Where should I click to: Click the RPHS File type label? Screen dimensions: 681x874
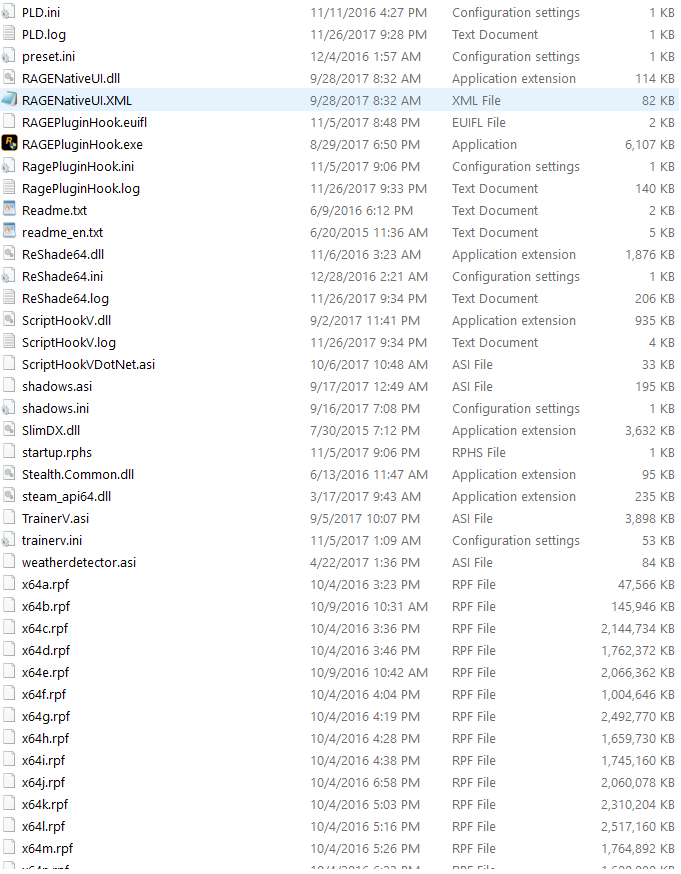[479, 453]
